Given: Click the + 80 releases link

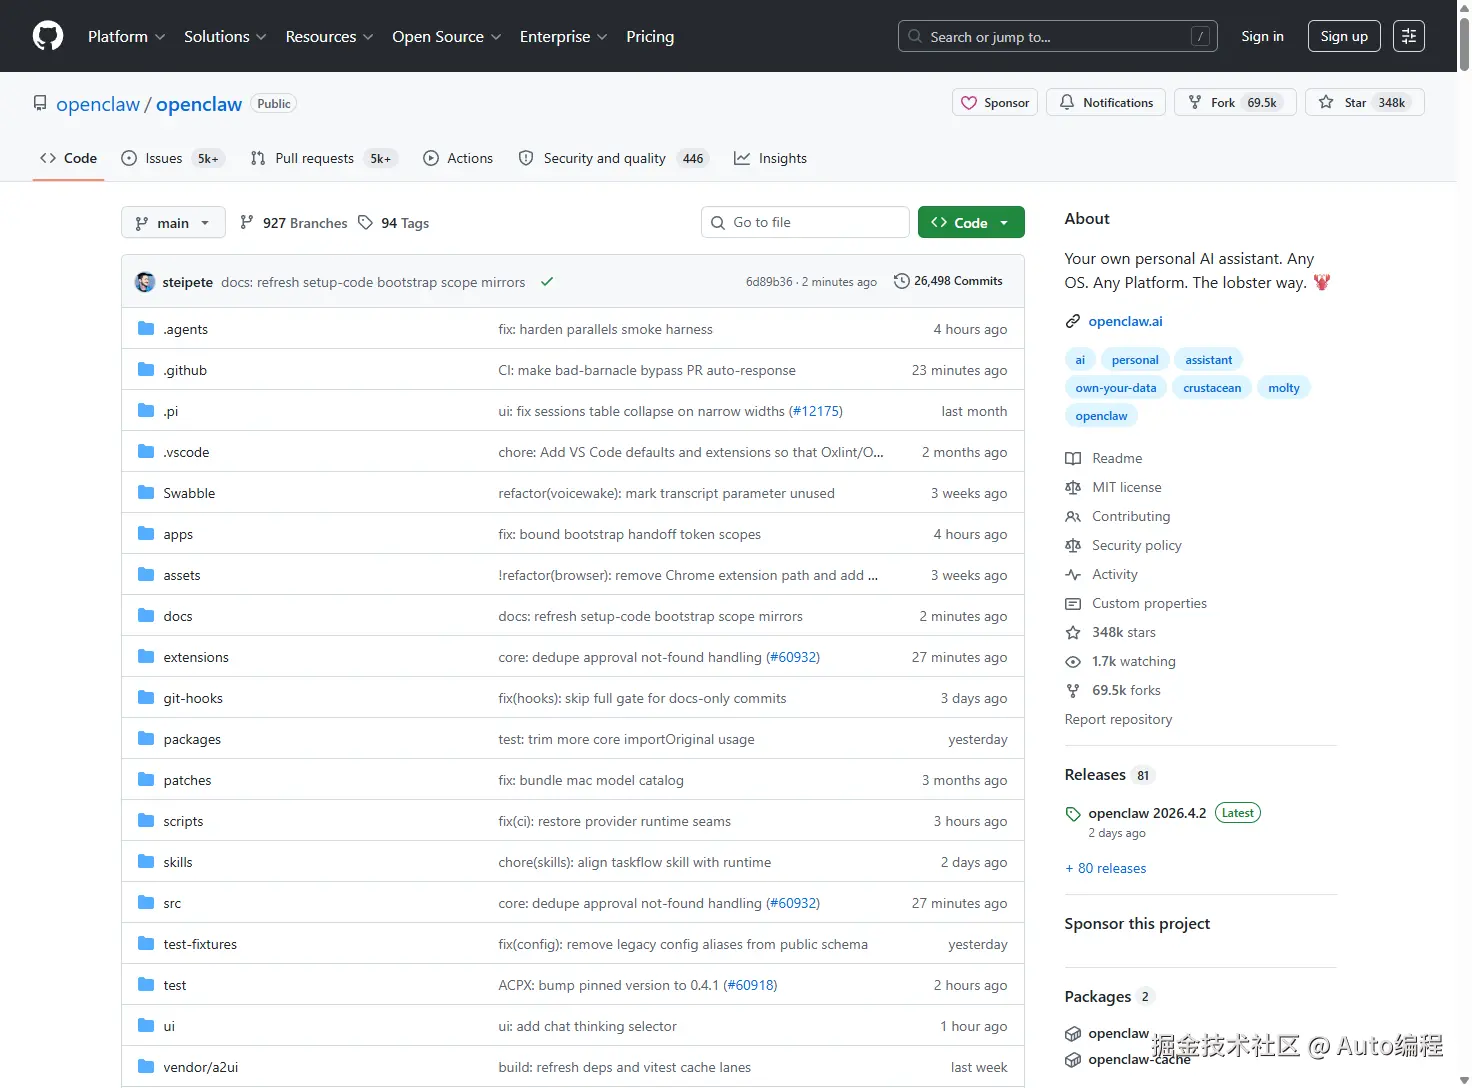Looking at the screenshot, I should pos(1106,868).
